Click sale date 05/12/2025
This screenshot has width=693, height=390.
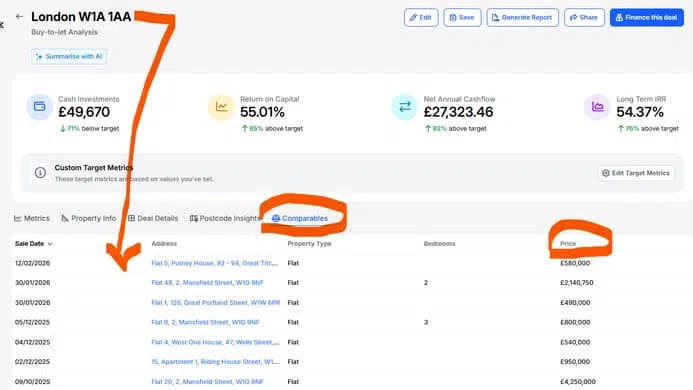point(32,322)
